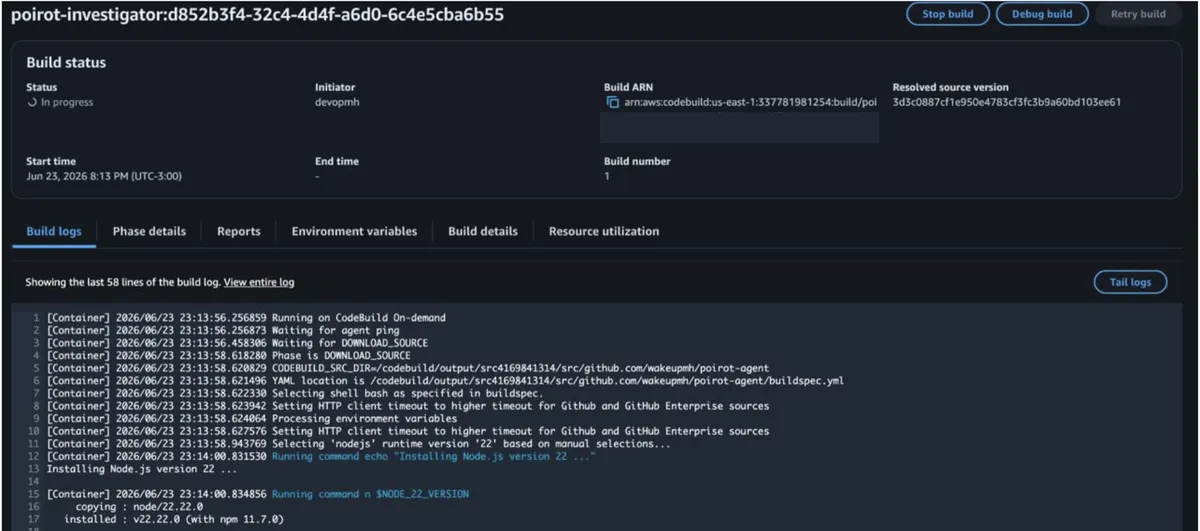Screen dimensions: 1200x531
Task: Click Running command n $NODE_22_VERSION
Action: click(370, 494)
